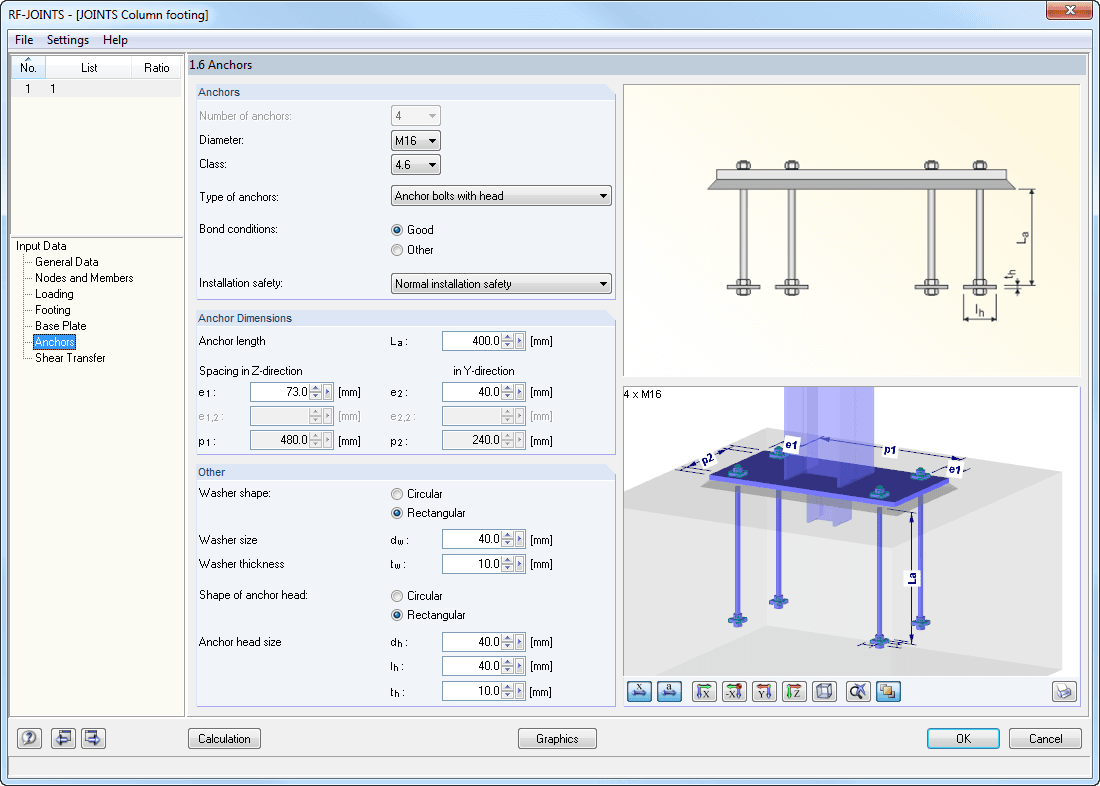
Task: Open the Settings menu
Action: pyautogui.click(x=68, y=40)
